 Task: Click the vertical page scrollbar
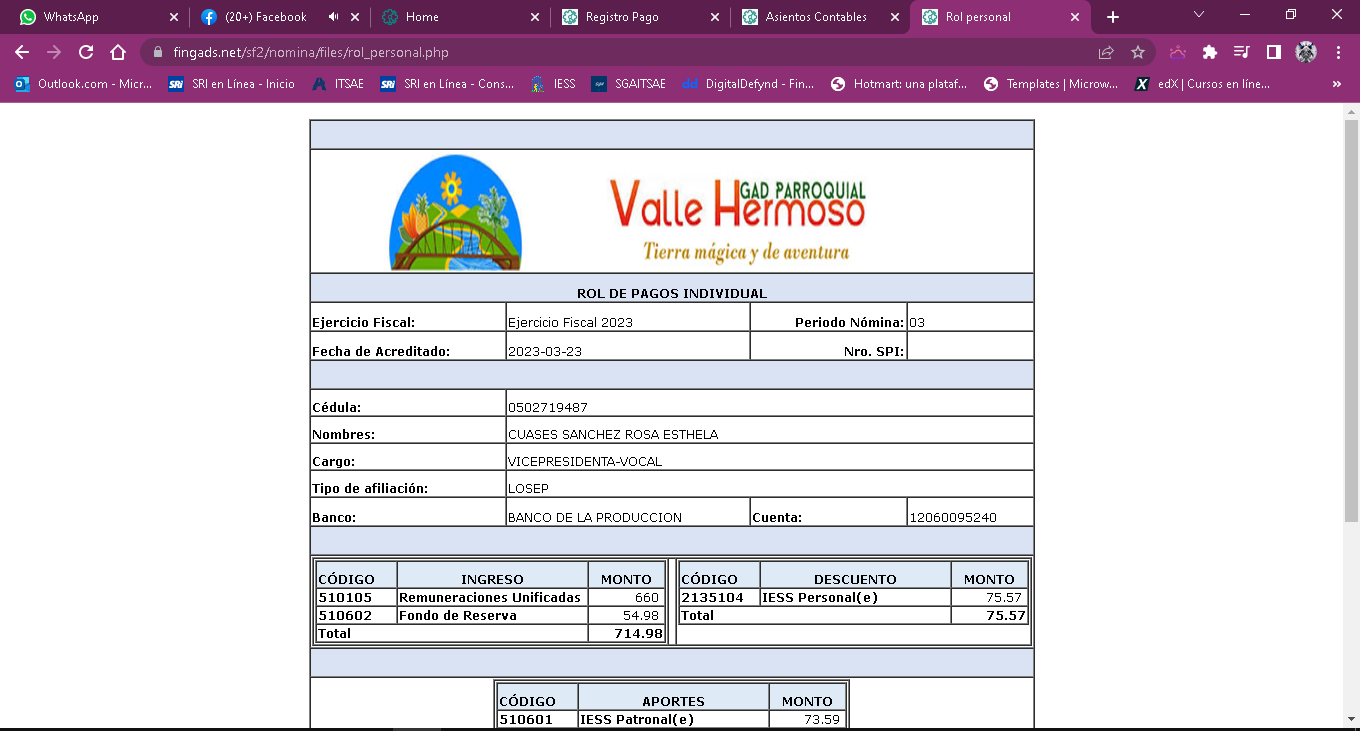point(1351,320)
